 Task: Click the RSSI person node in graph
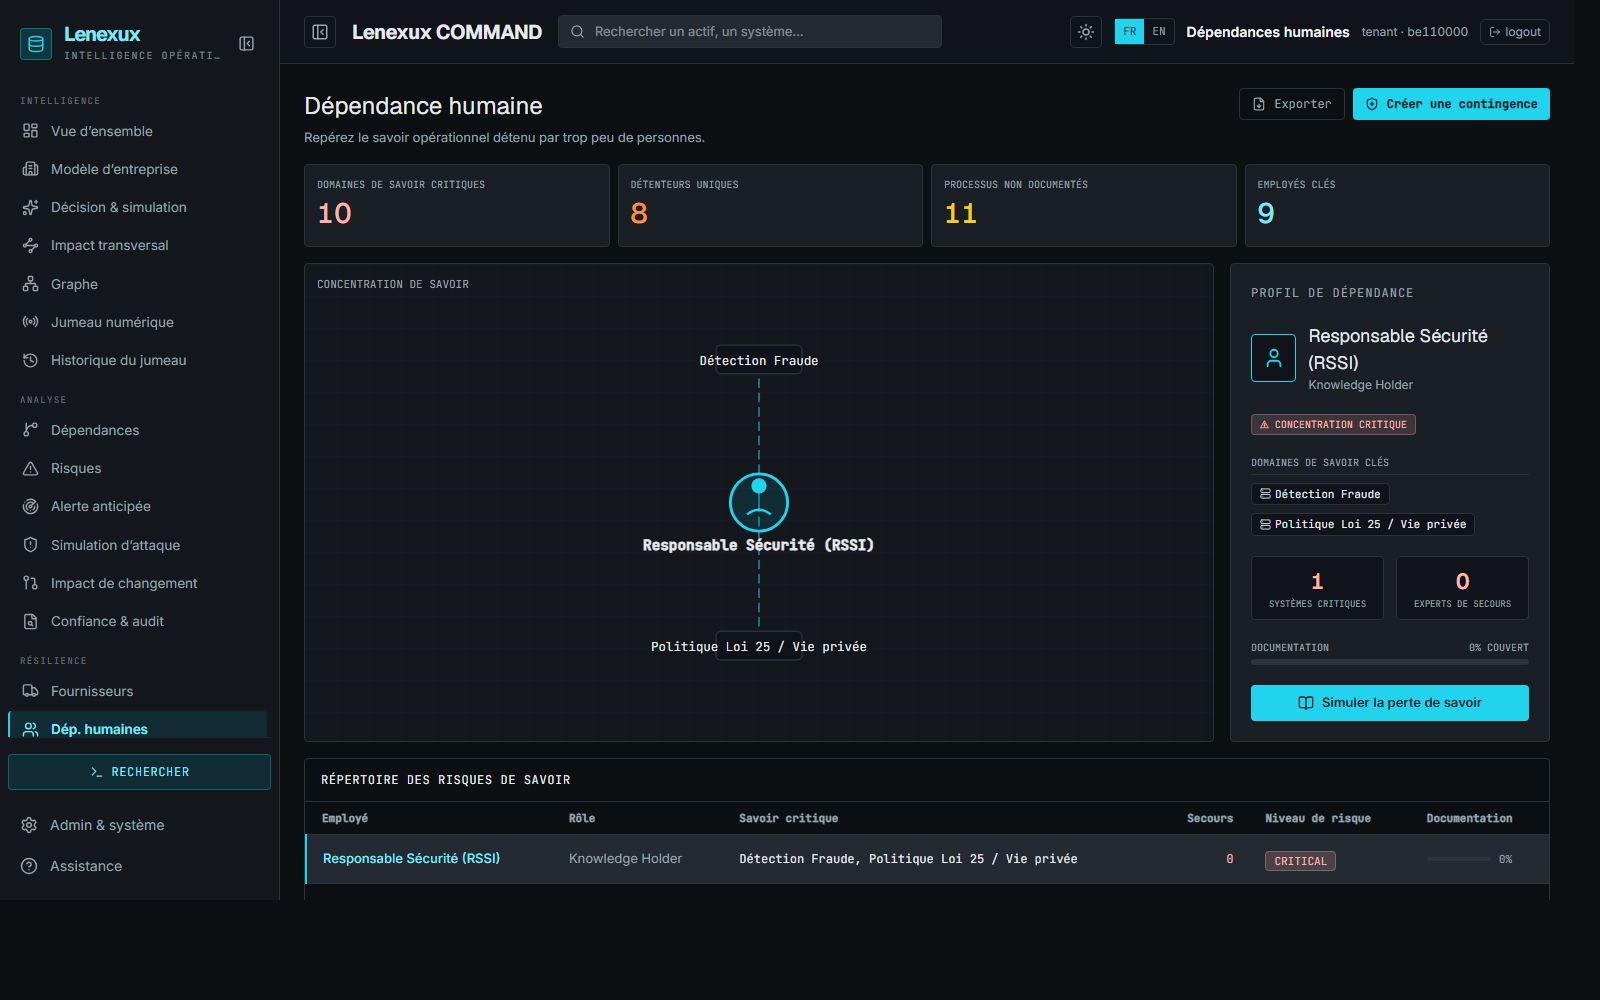[x=759, y=502]
